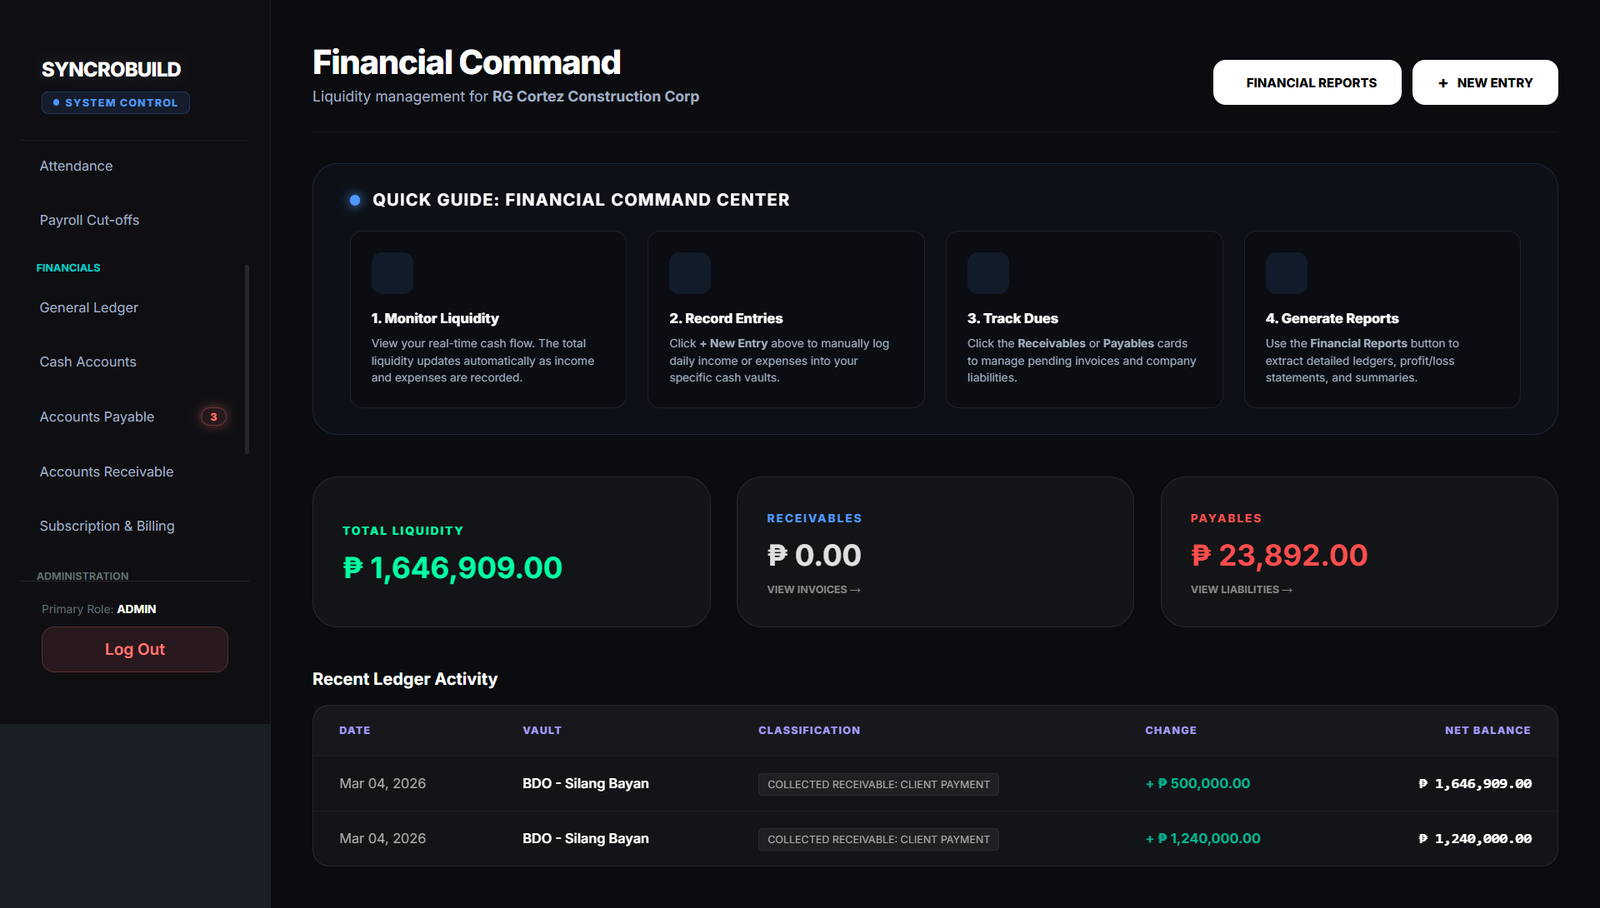Click the plus icon on New Entry

click(x=1443, y=83)
